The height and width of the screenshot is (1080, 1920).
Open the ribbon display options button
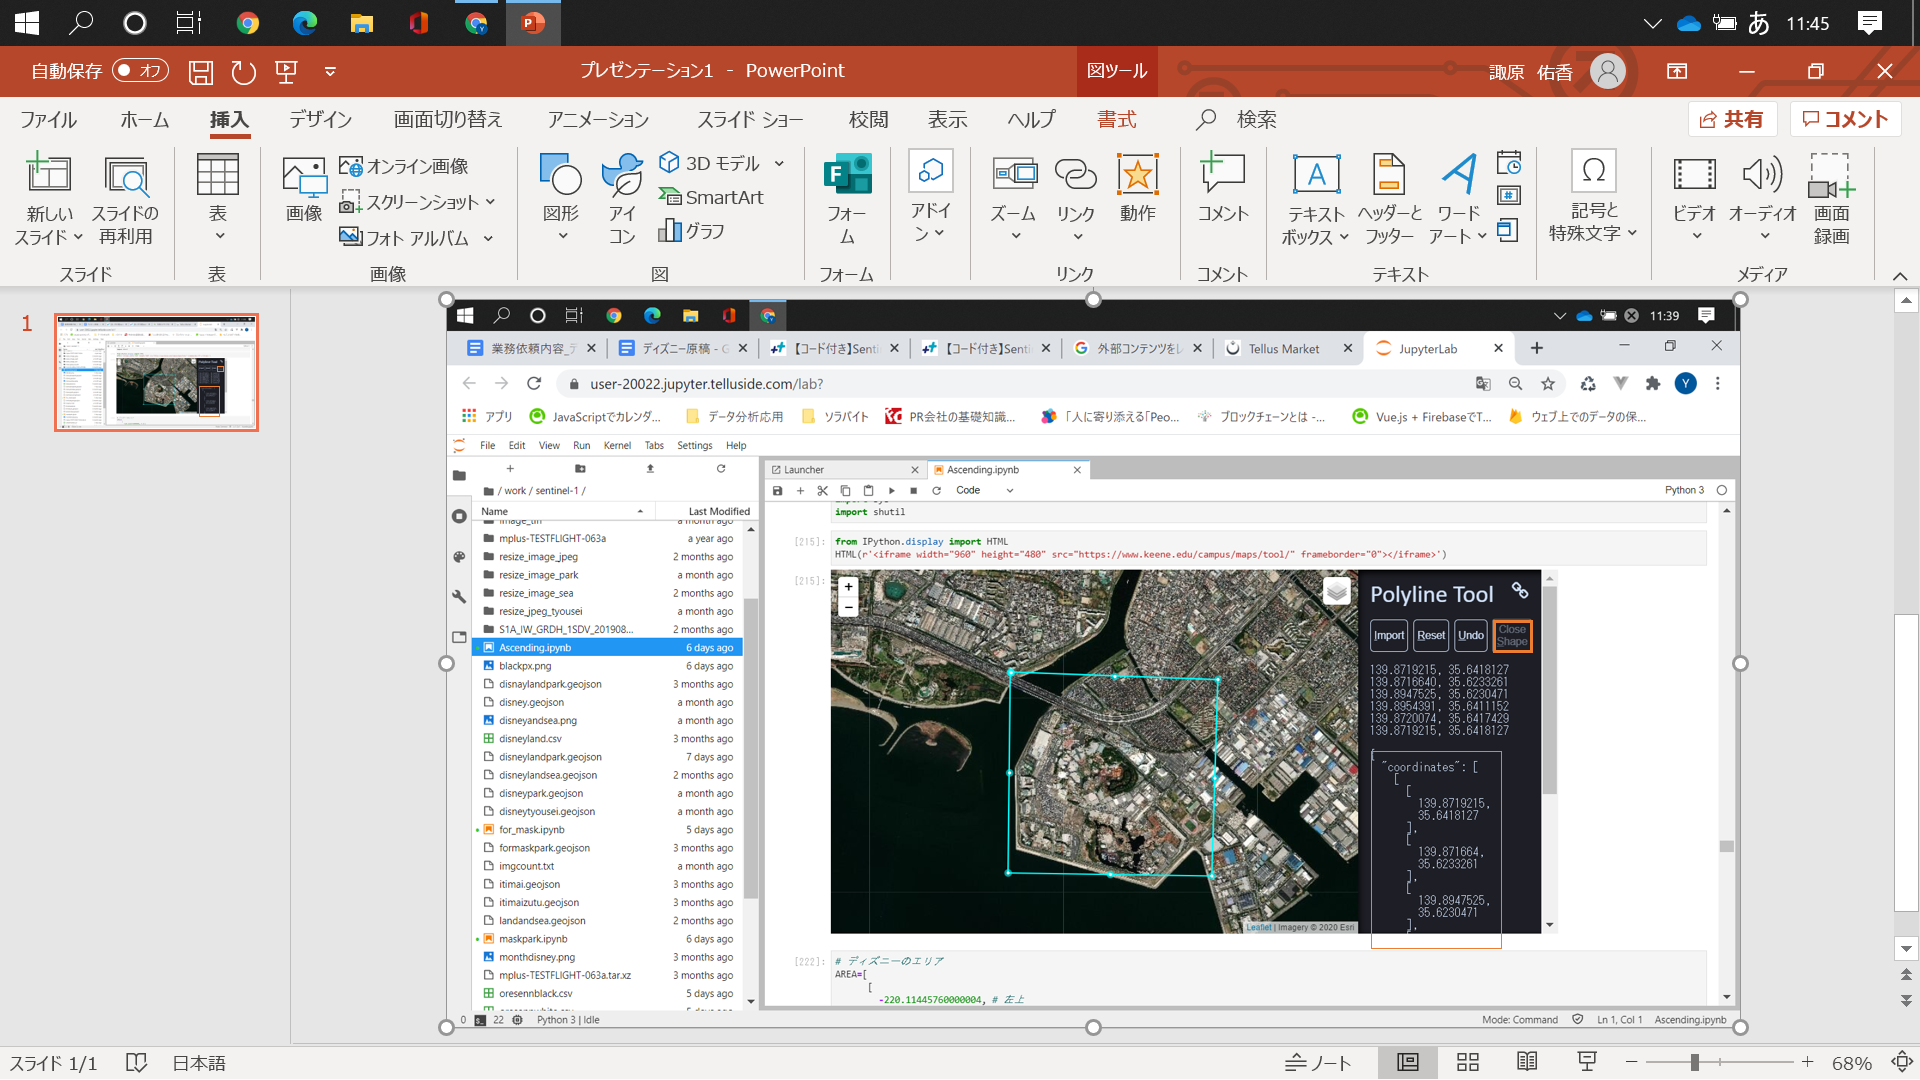pyautogui.click(x=1677, y=71)
